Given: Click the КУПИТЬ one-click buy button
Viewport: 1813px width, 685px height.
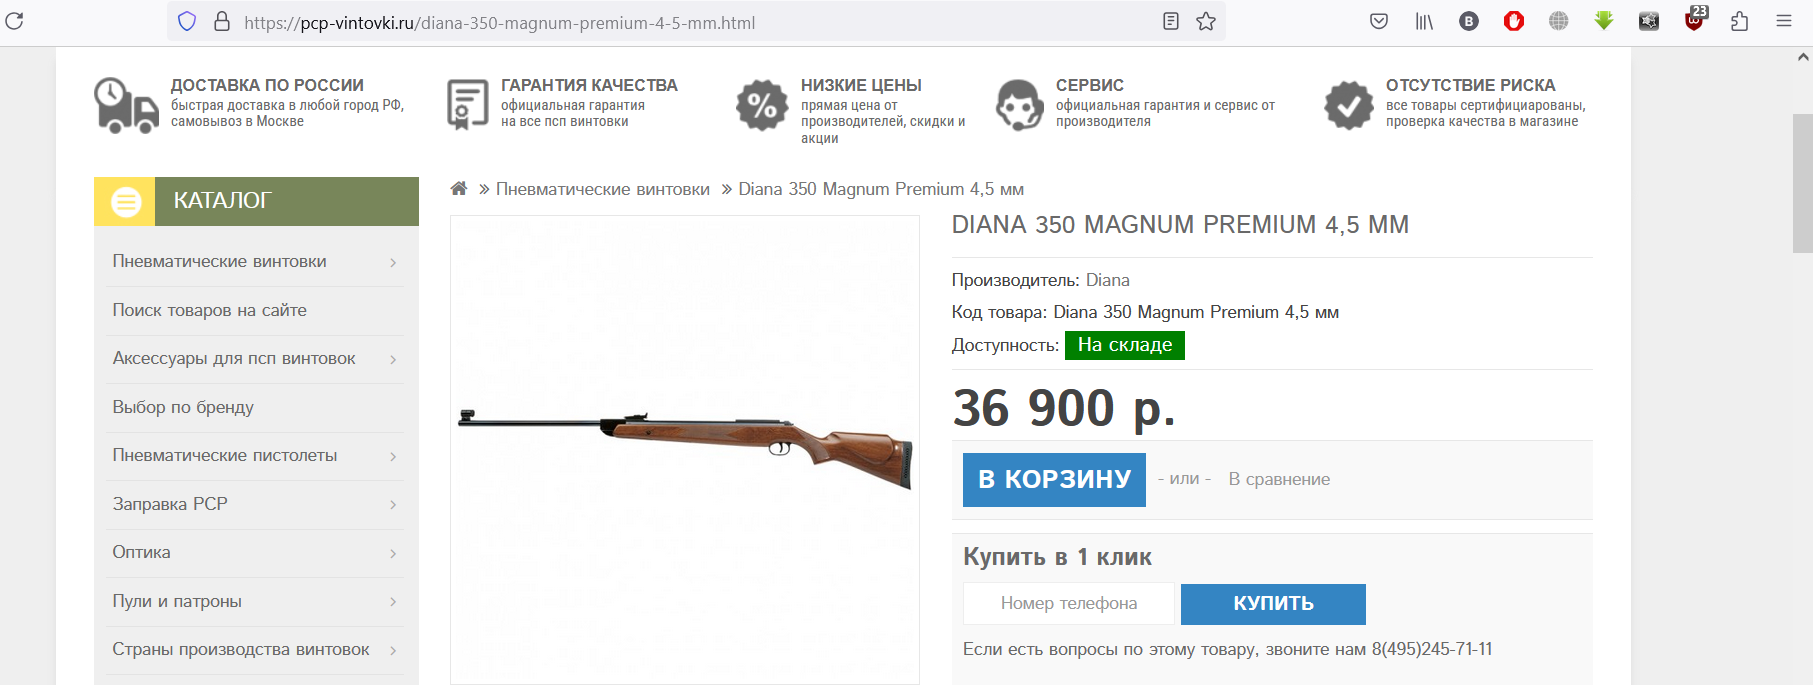Looking at the screenshot, I should pos(1273,604).
